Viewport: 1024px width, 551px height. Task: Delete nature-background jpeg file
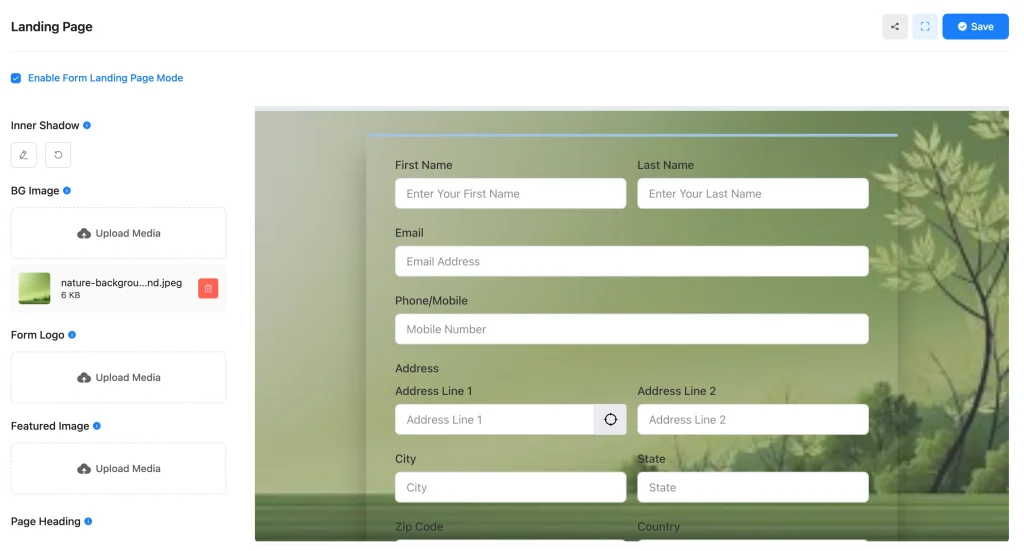coord(208,289)
